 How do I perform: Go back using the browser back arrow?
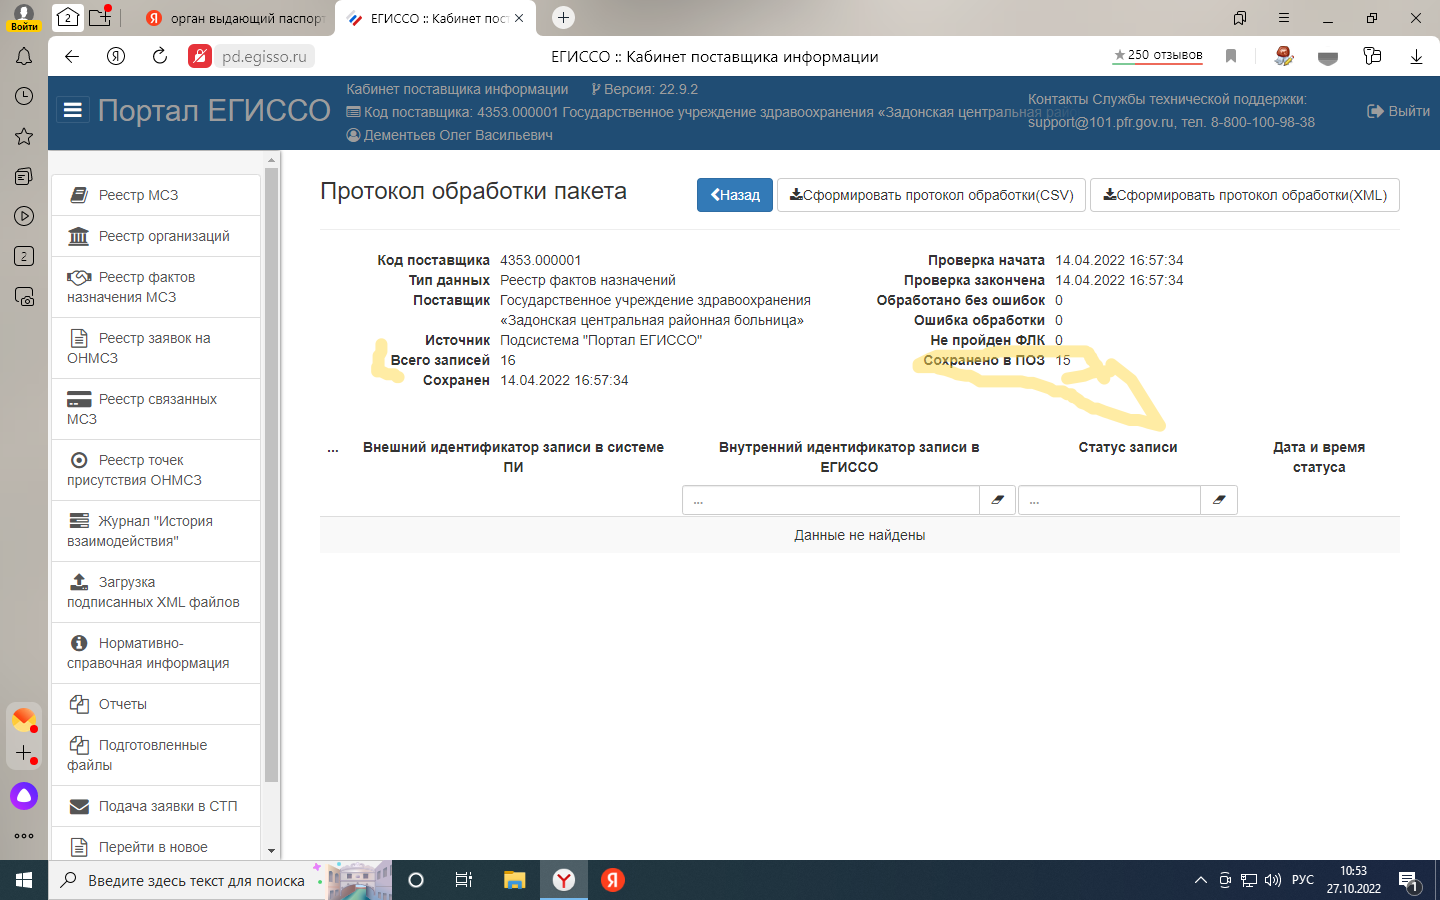coord(72,56)
